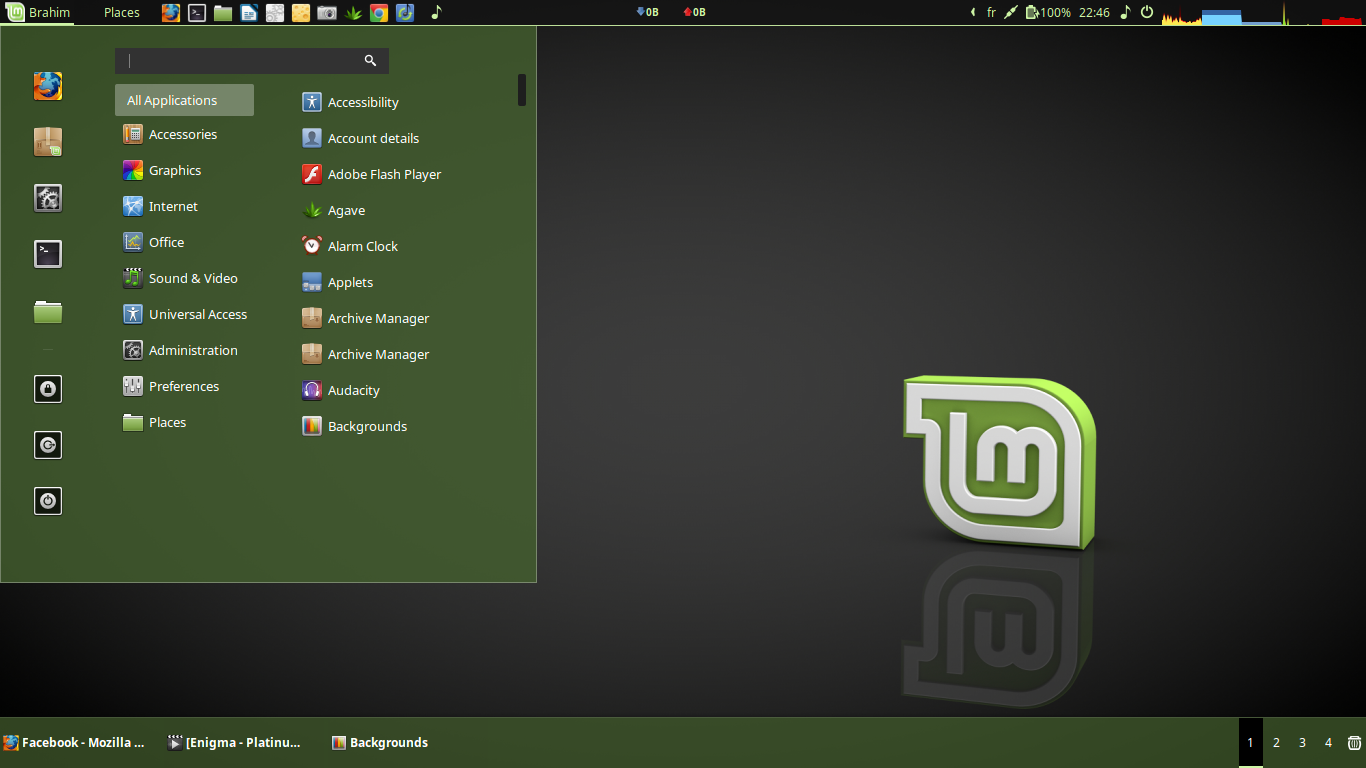
Task: Click the upload speed 0B indicator
Action: click(694, 13)
